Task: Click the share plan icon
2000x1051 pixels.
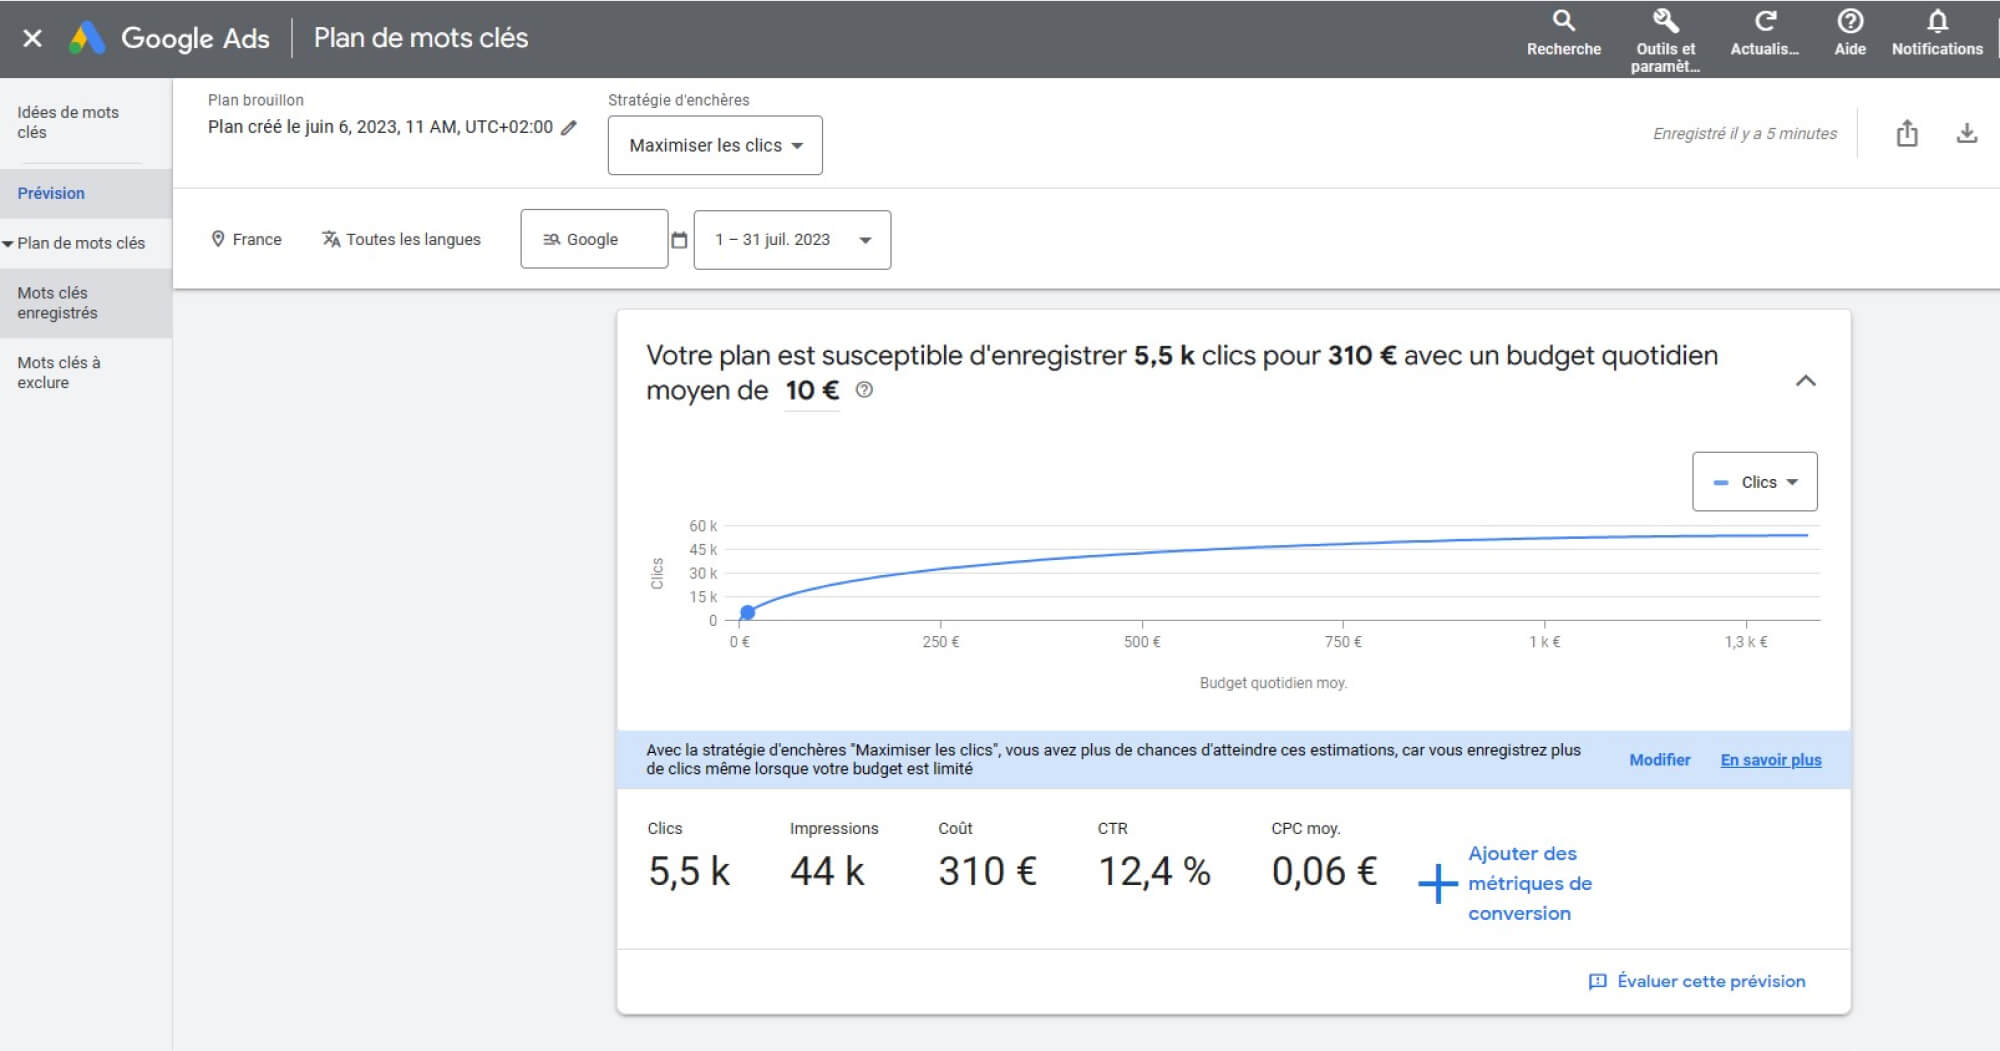Action: 1907,133
